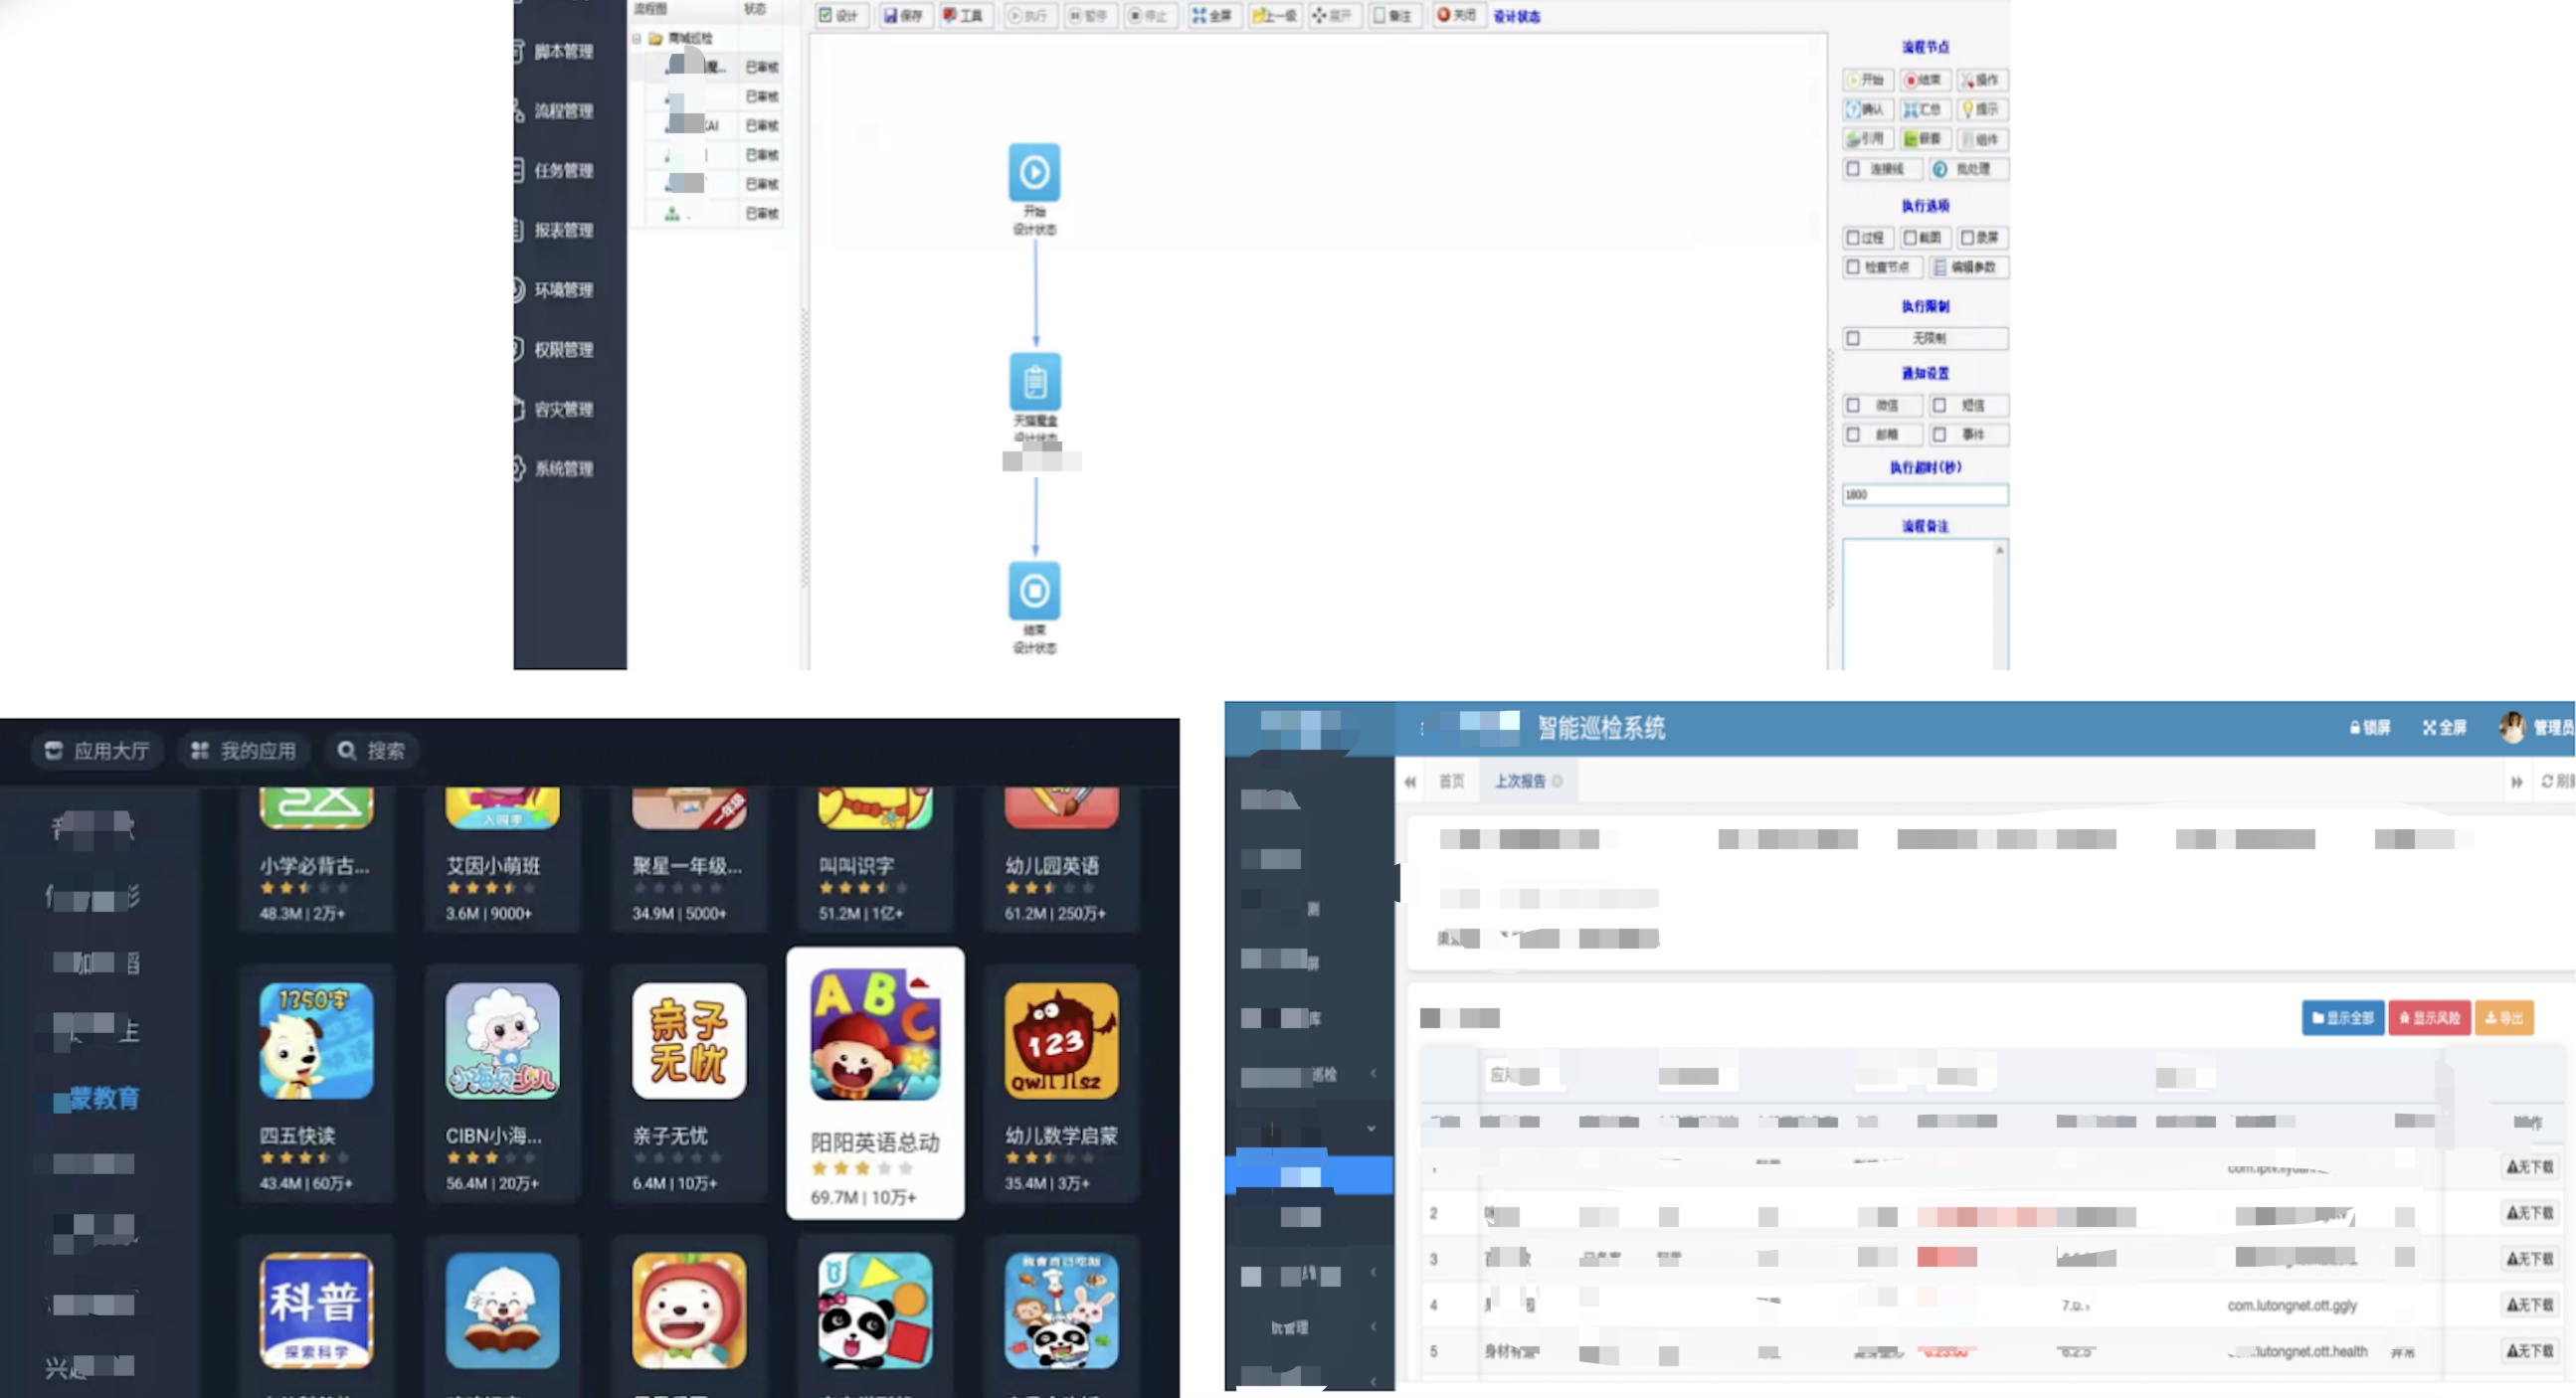Open the 四五快读 app icon
Screen dimensions: 2576x1398
click(x=316, y=1041)
